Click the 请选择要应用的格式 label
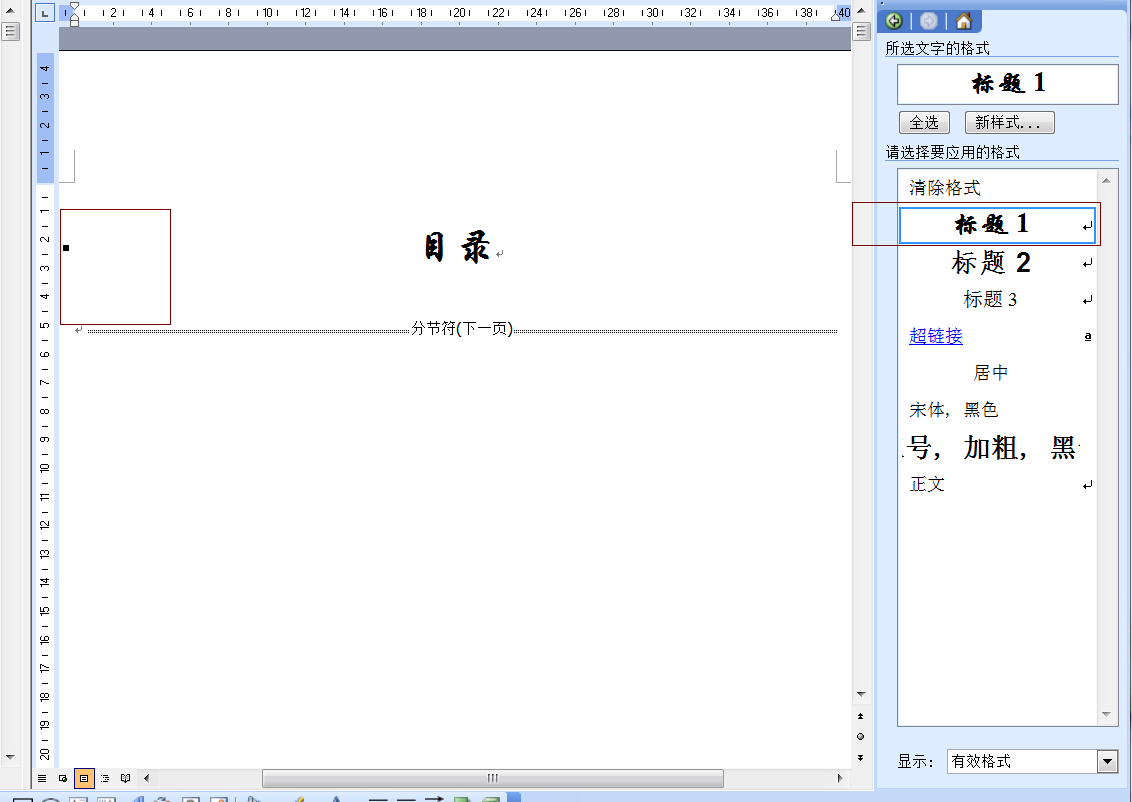 [952, 152]
